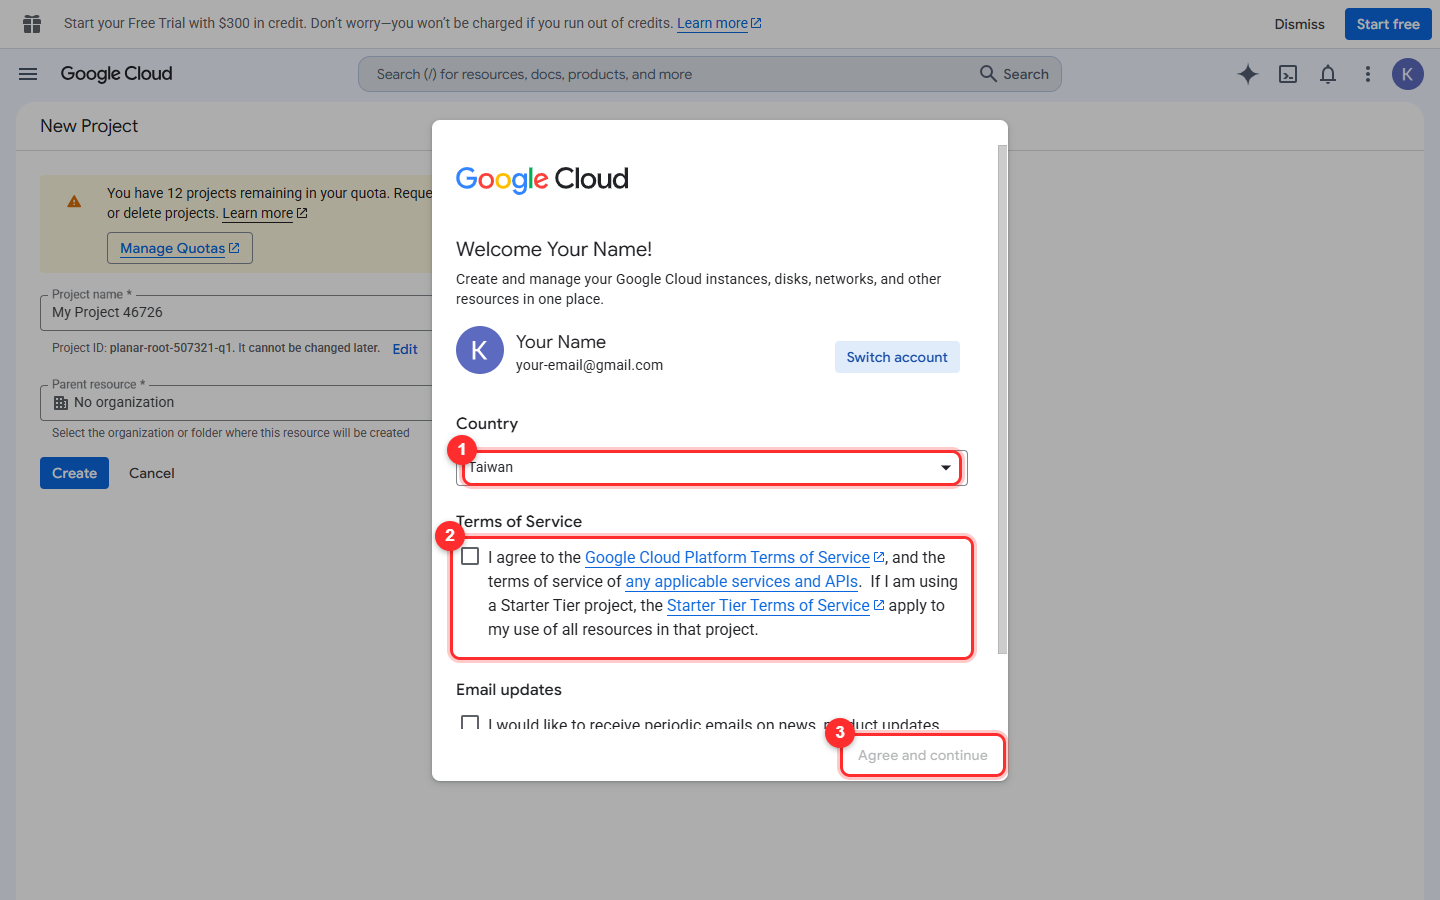Click the gift icon in the free trial banner
The image size is (1440, 900).
(x=32, y=24)
